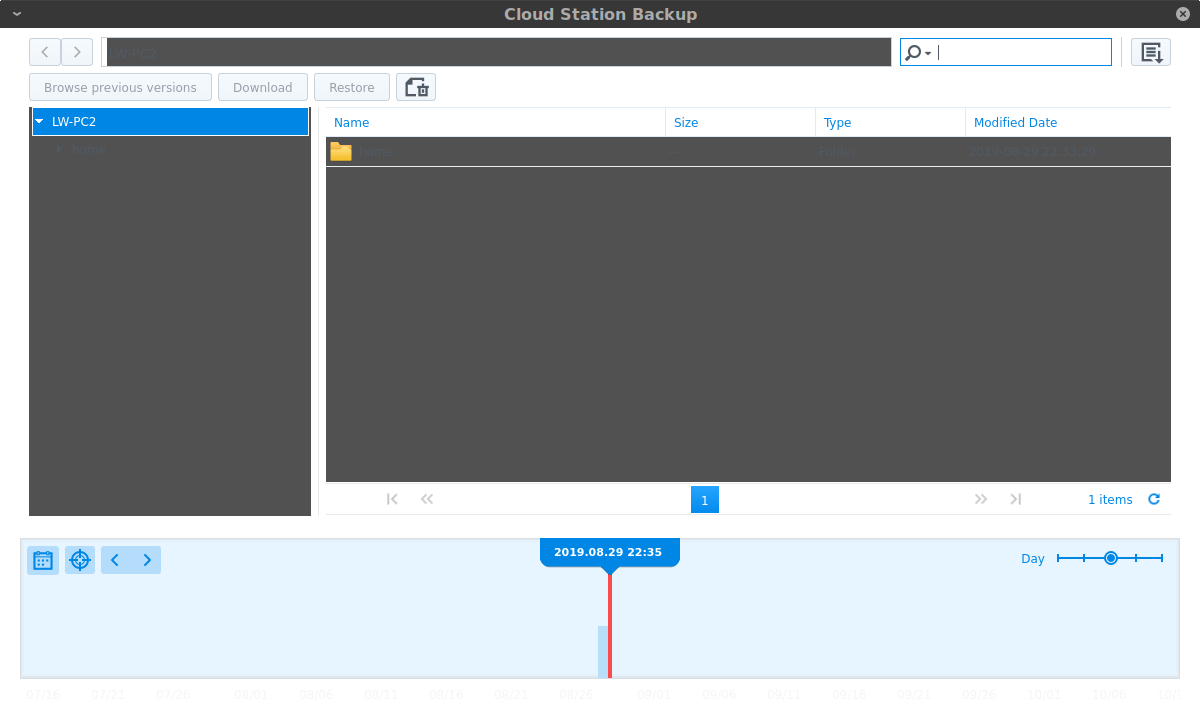Viewport: 1200px width, 728px height.
Task: Click the Restore button
Action: point(352,88)
